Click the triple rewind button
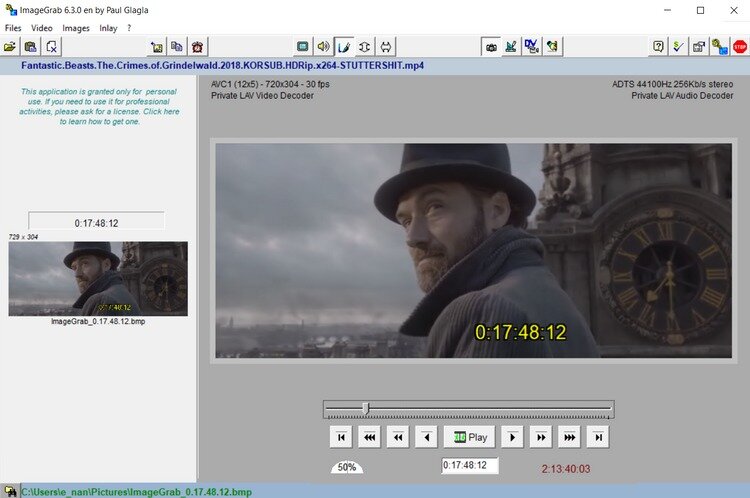This screenshot has width=750, height=498. tap(369, 437)
